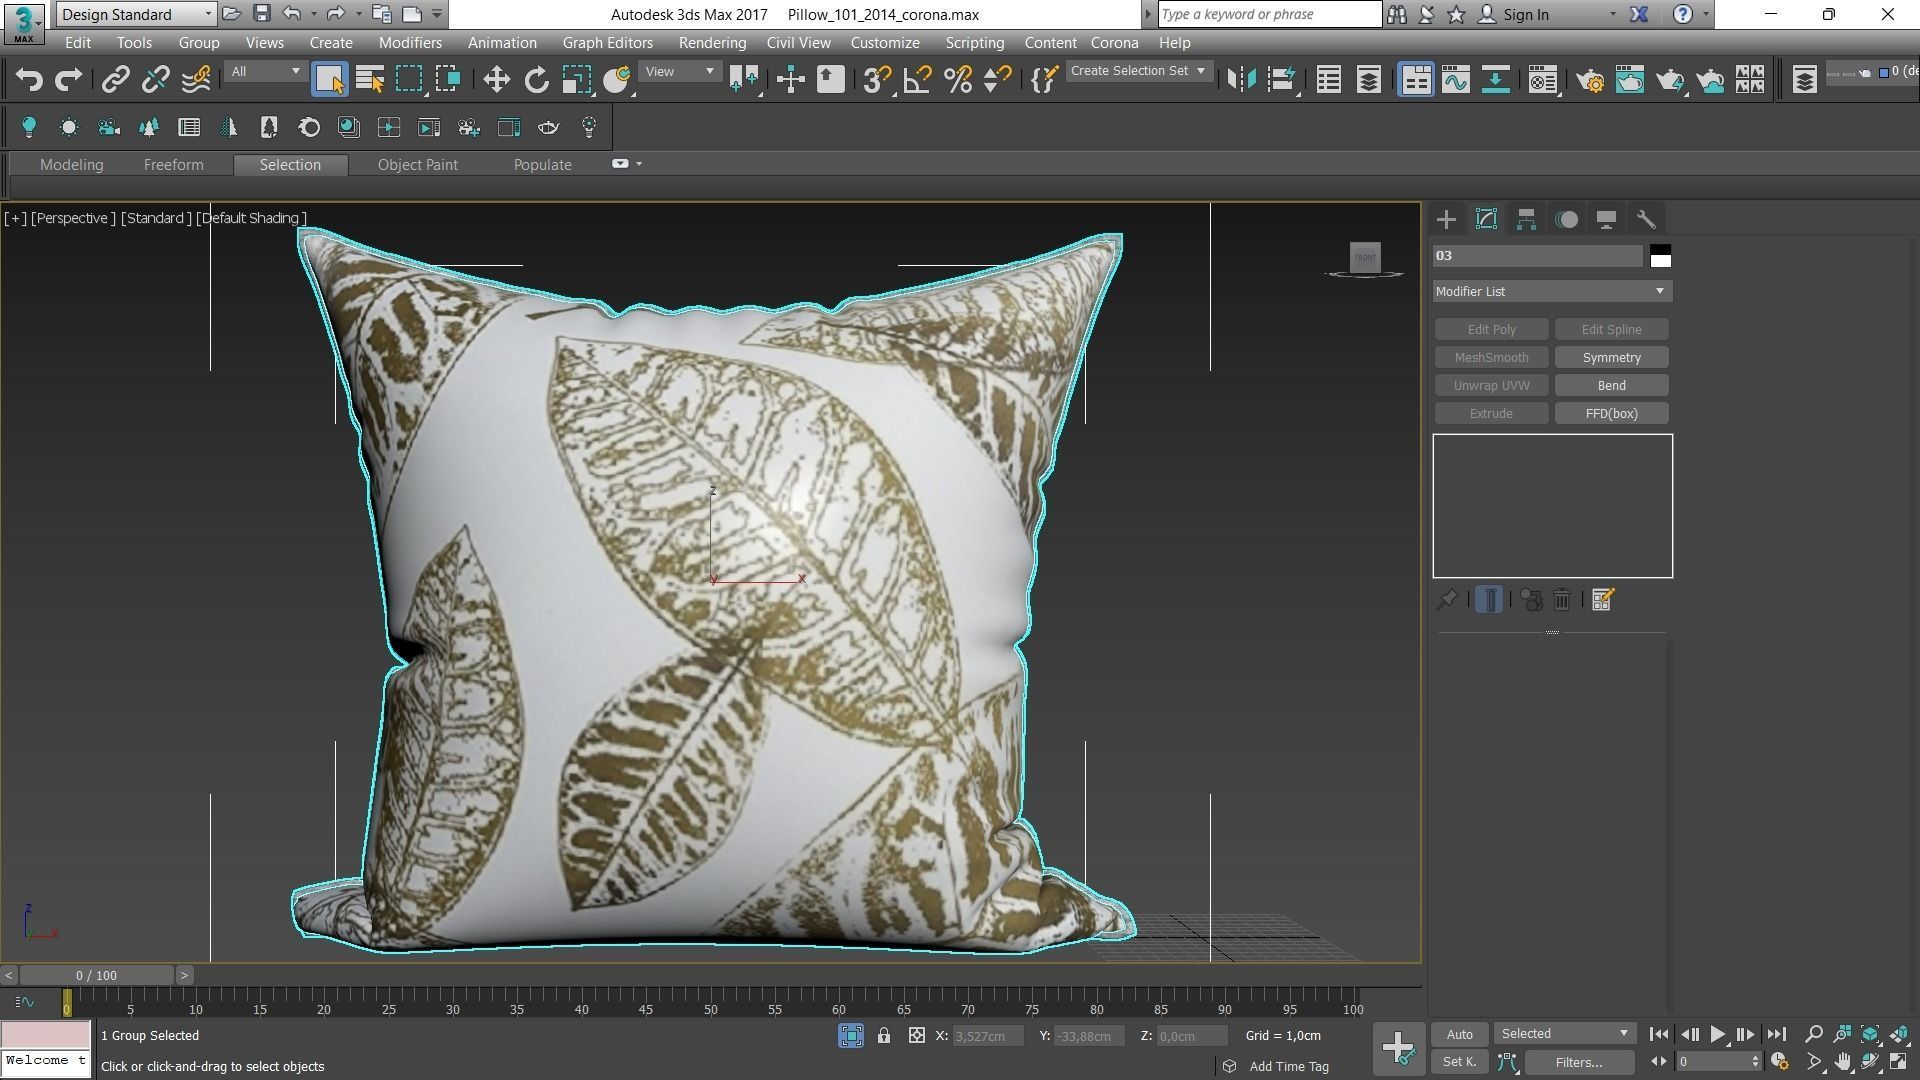Open the All selection filter dropdown

tap(265, 72)
